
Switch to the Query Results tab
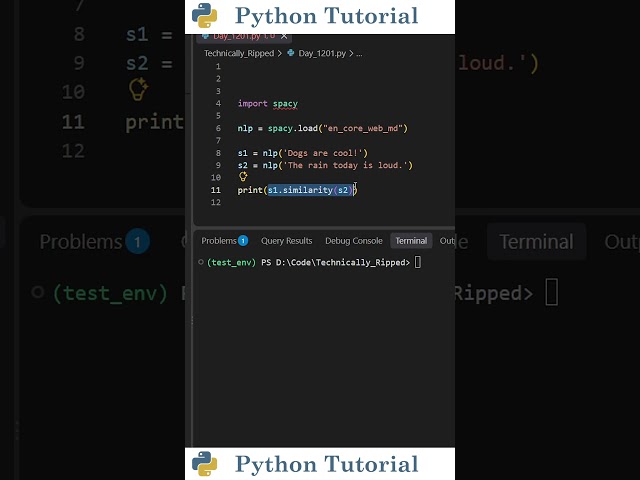[287, 241]
